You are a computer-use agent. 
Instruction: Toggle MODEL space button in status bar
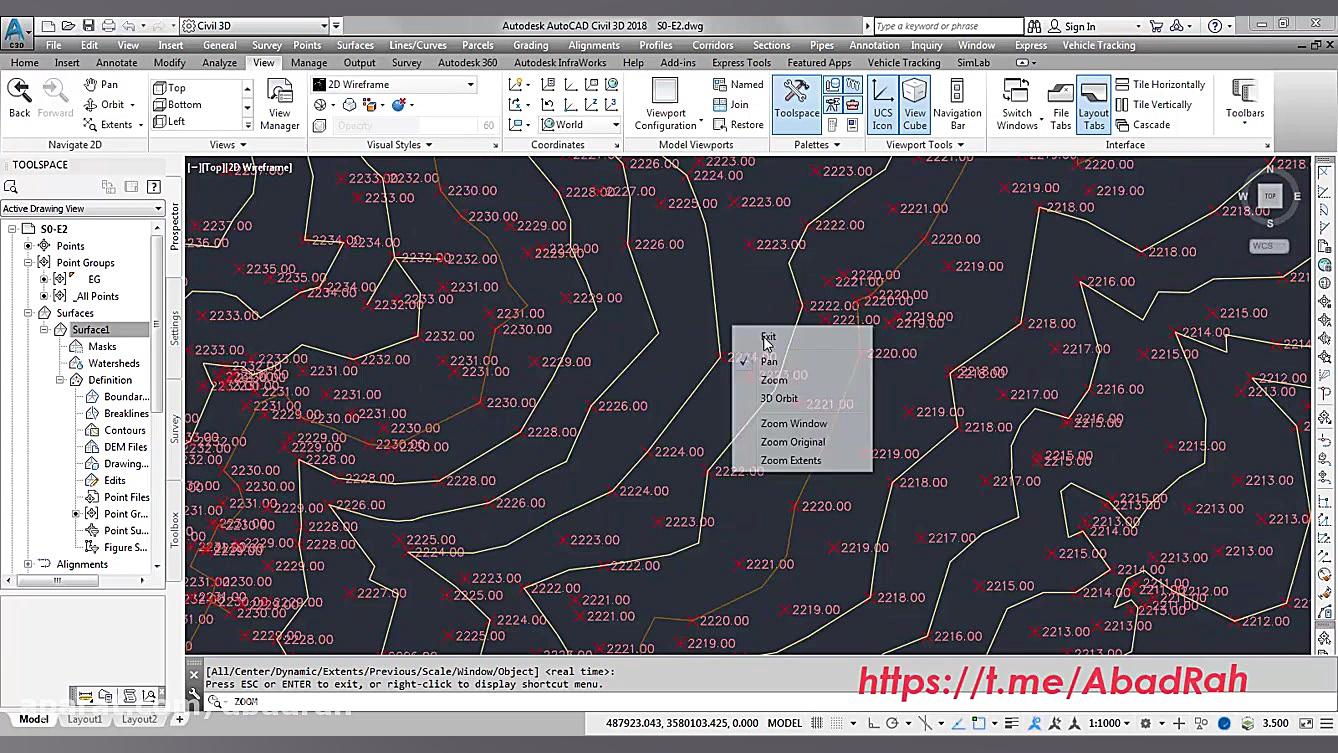(784, 723)
